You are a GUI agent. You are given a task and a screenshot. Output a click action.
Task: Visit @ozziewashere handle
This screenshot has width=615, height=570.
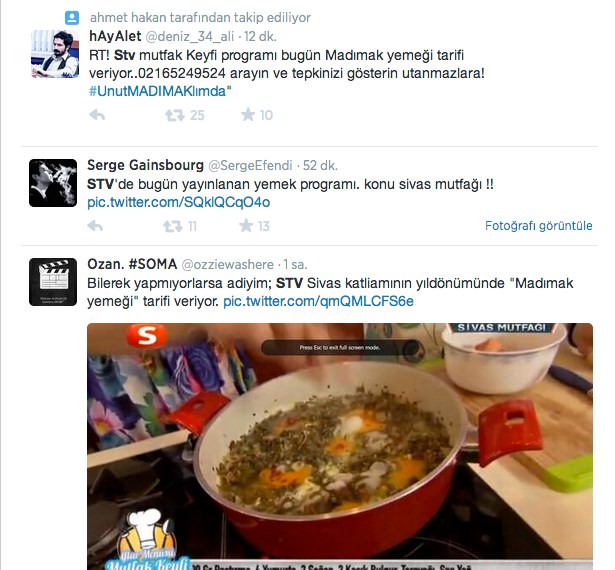click(x=227, y=264)
